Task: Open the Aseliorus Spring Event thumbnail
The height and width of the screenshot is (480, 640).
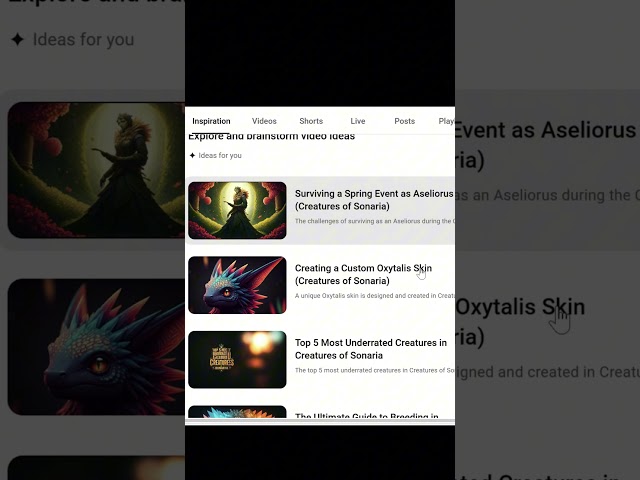Action: click(237, 210)
